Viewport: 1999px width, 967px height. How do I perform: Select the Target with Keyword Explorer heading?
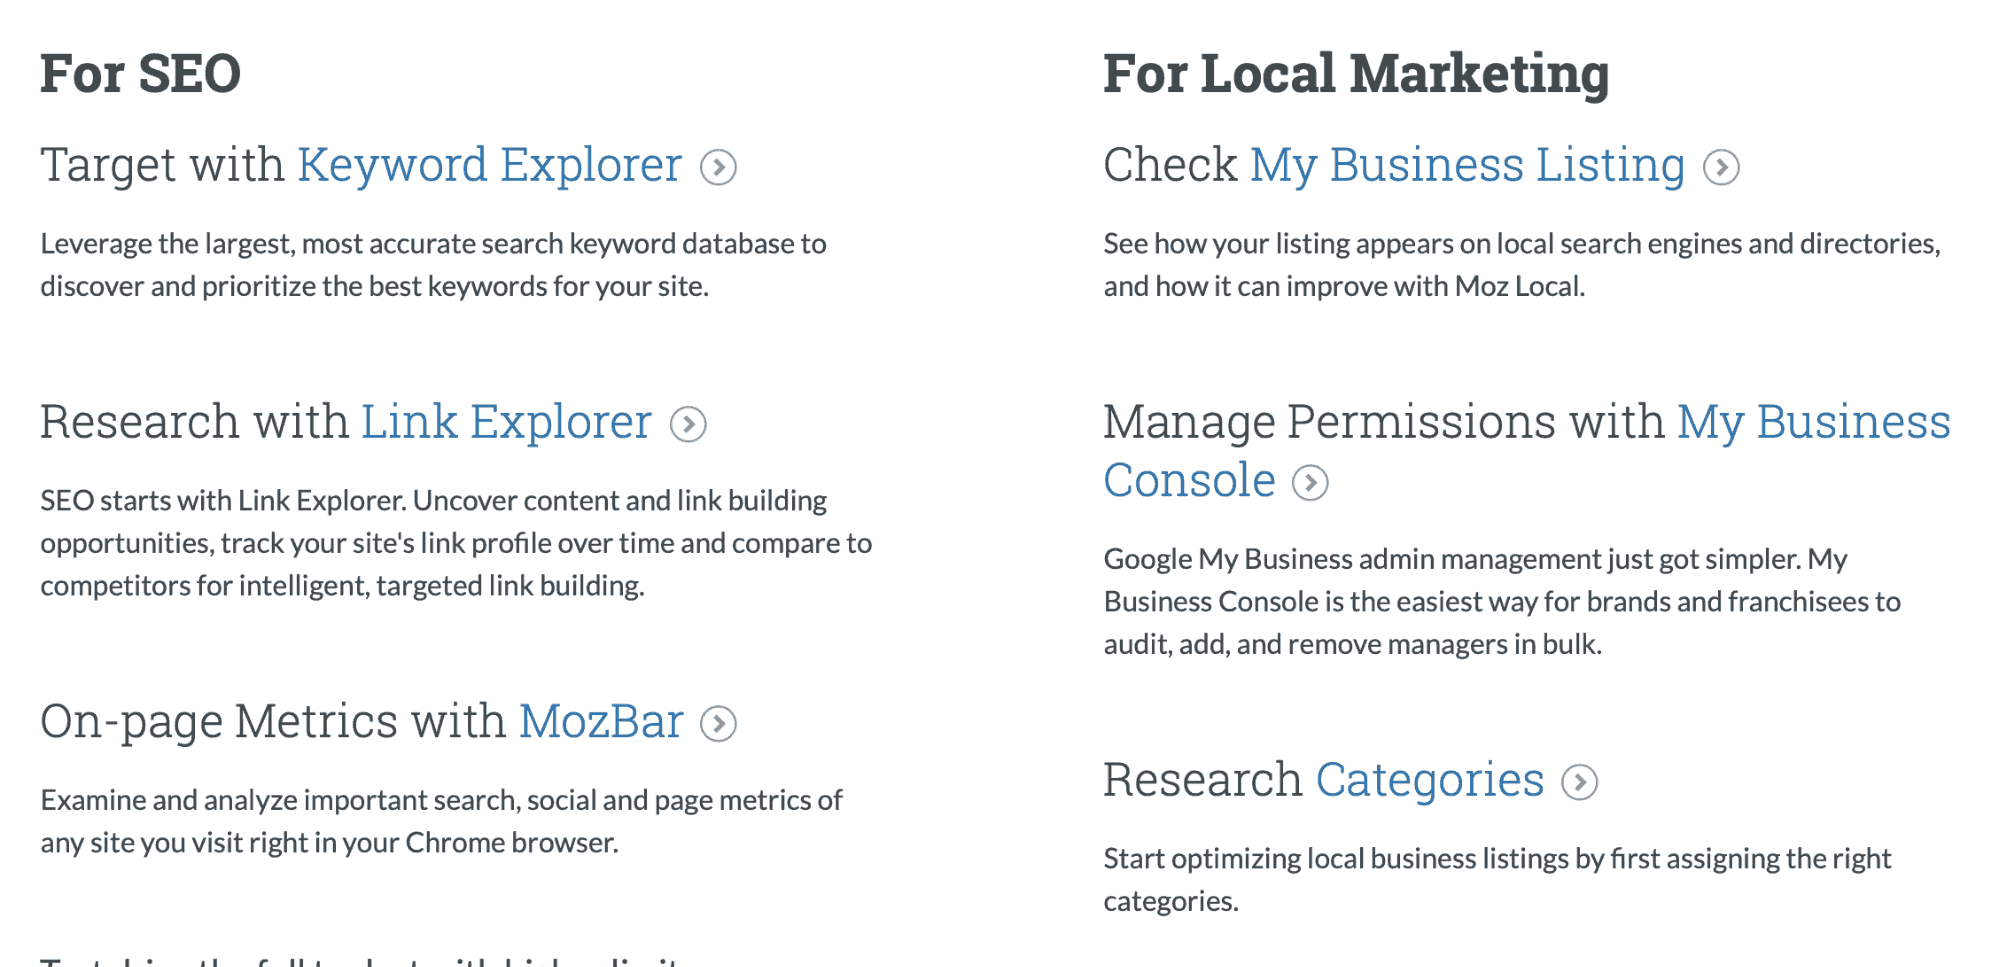(361, 164)
